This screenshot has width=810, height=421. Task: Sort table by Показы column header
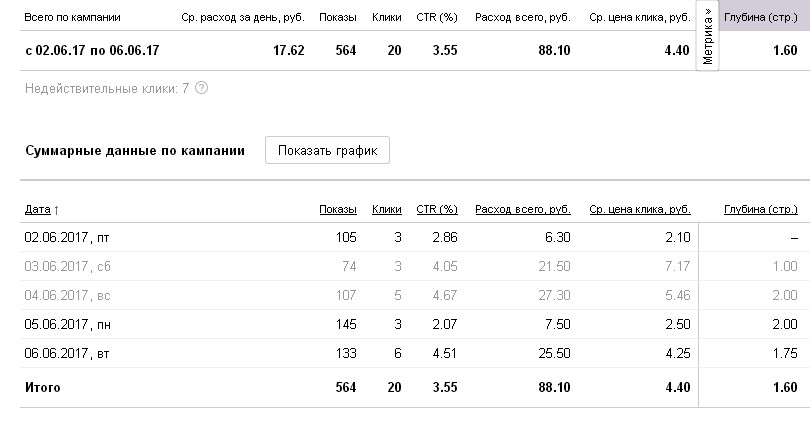[337, 209]
